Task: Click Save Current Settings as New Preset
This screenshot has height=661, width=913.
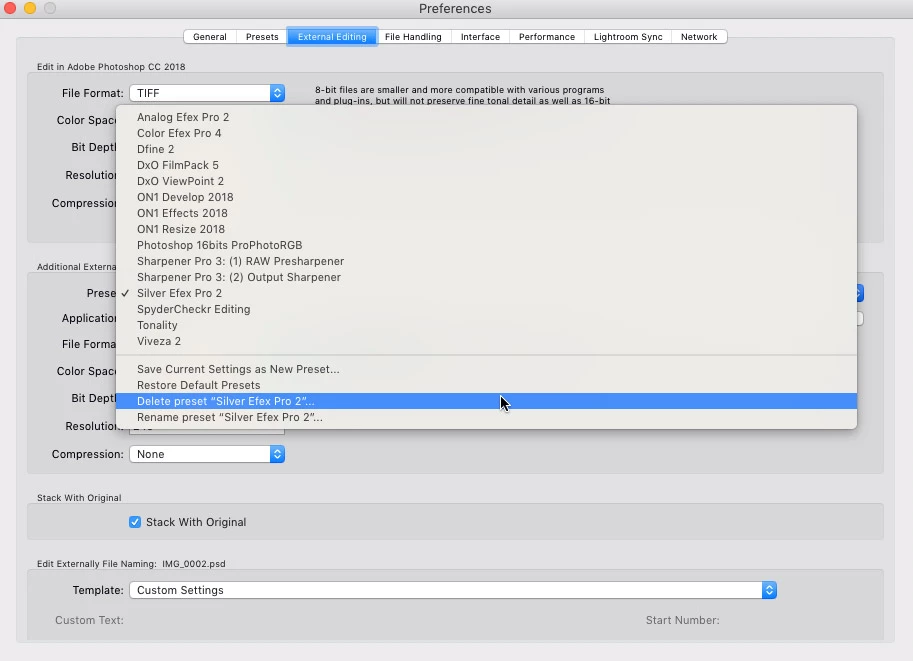Action: coord(486,369)
